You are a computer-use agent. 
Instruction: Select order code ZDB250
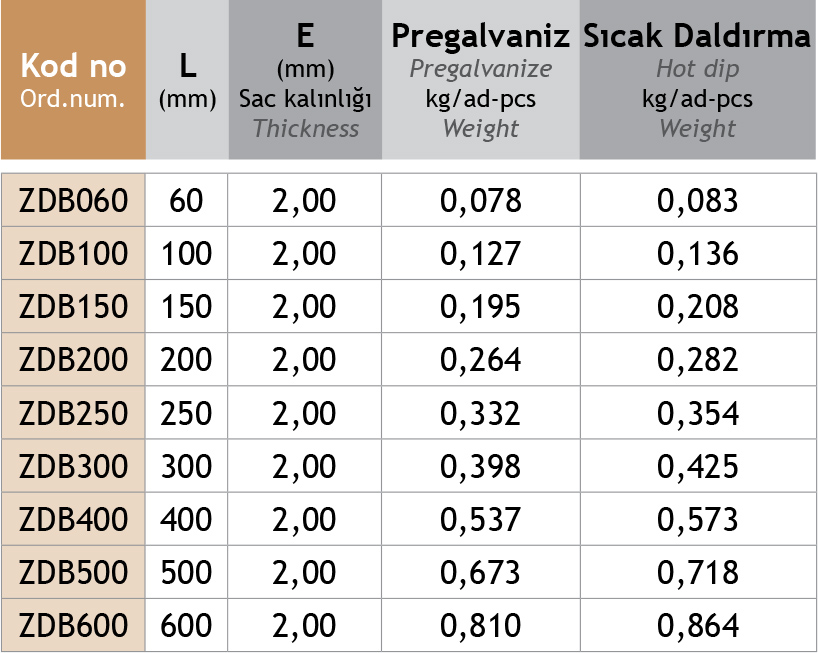click(74, 413)
